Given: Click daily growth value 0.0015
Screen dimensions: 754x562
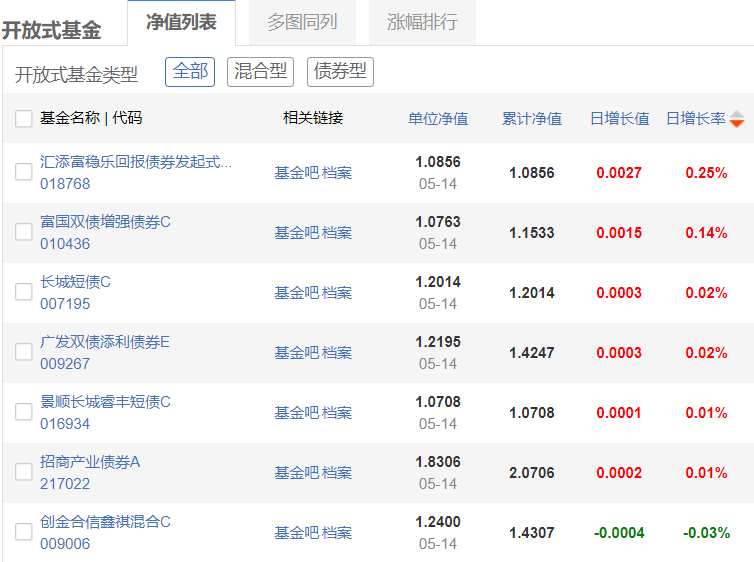Looking at the screenshot, I should point(619,233).
